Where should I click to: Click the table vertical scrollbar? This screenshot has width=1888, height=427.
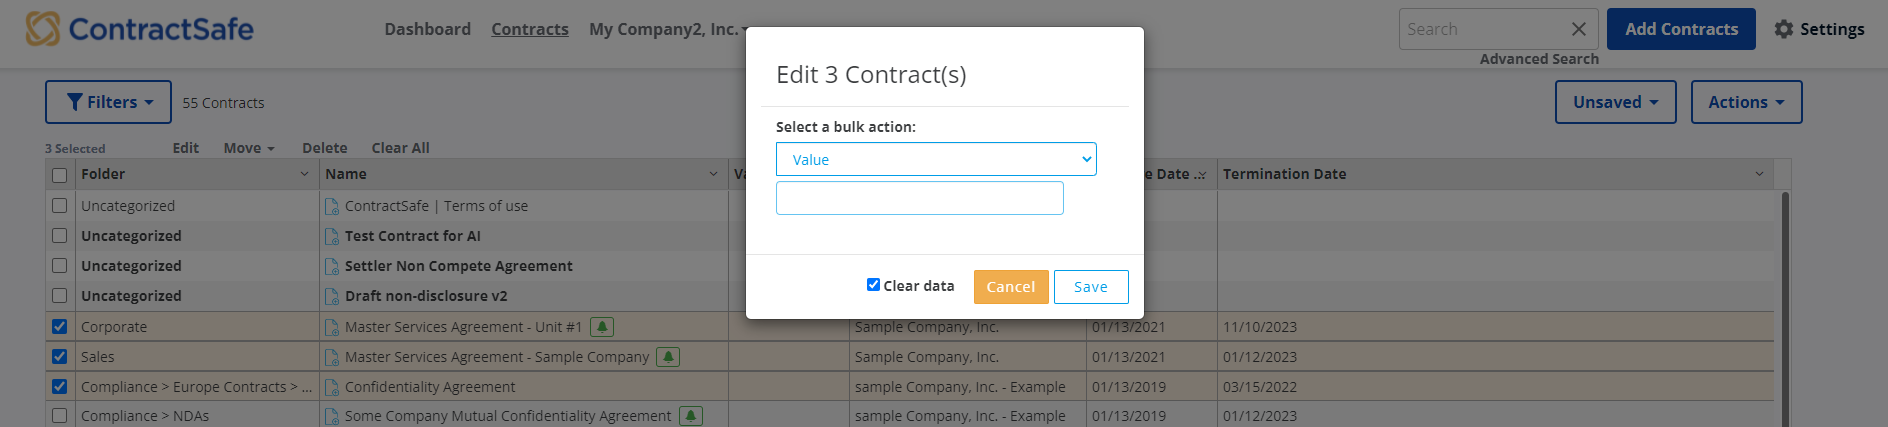tap(1785, 309)
